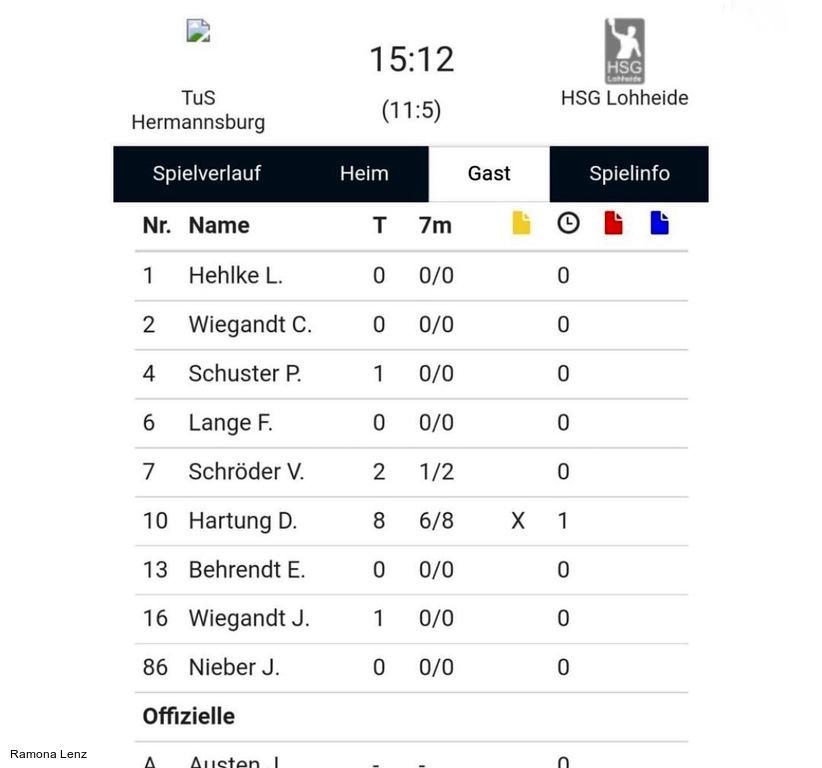Click the 15:12 final score
This screenshot has height=768, width=822.
click(x=412, y=59)
